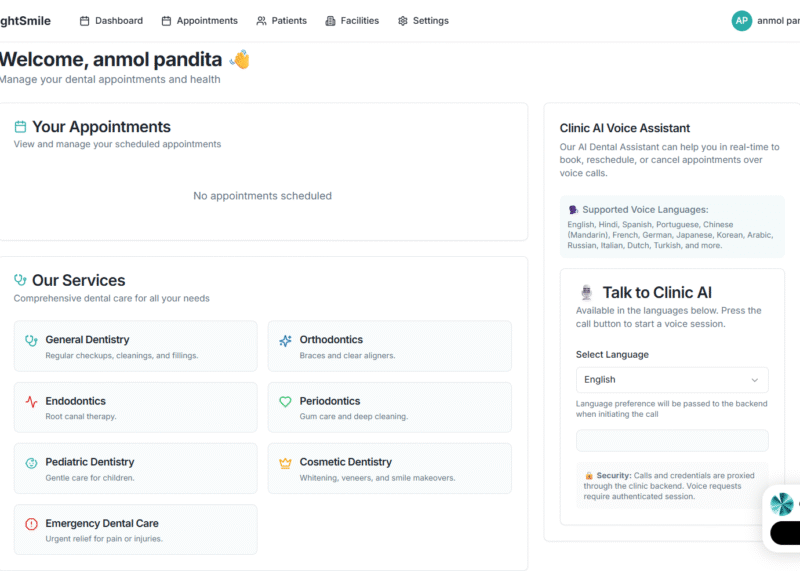
Task: Go to the Appointments menu item
Action: [x=199, y=20]
